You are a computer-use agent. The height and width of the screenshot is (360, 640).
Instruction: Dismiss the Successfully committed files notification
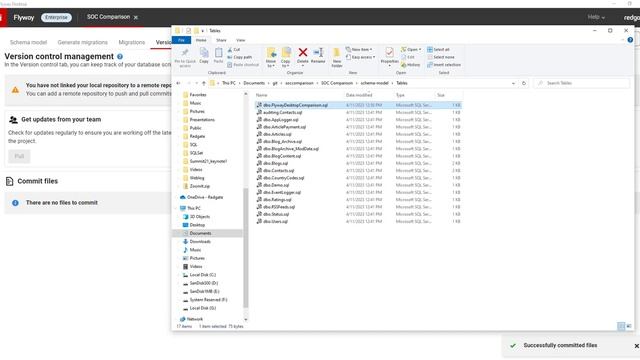pos(636,346)
